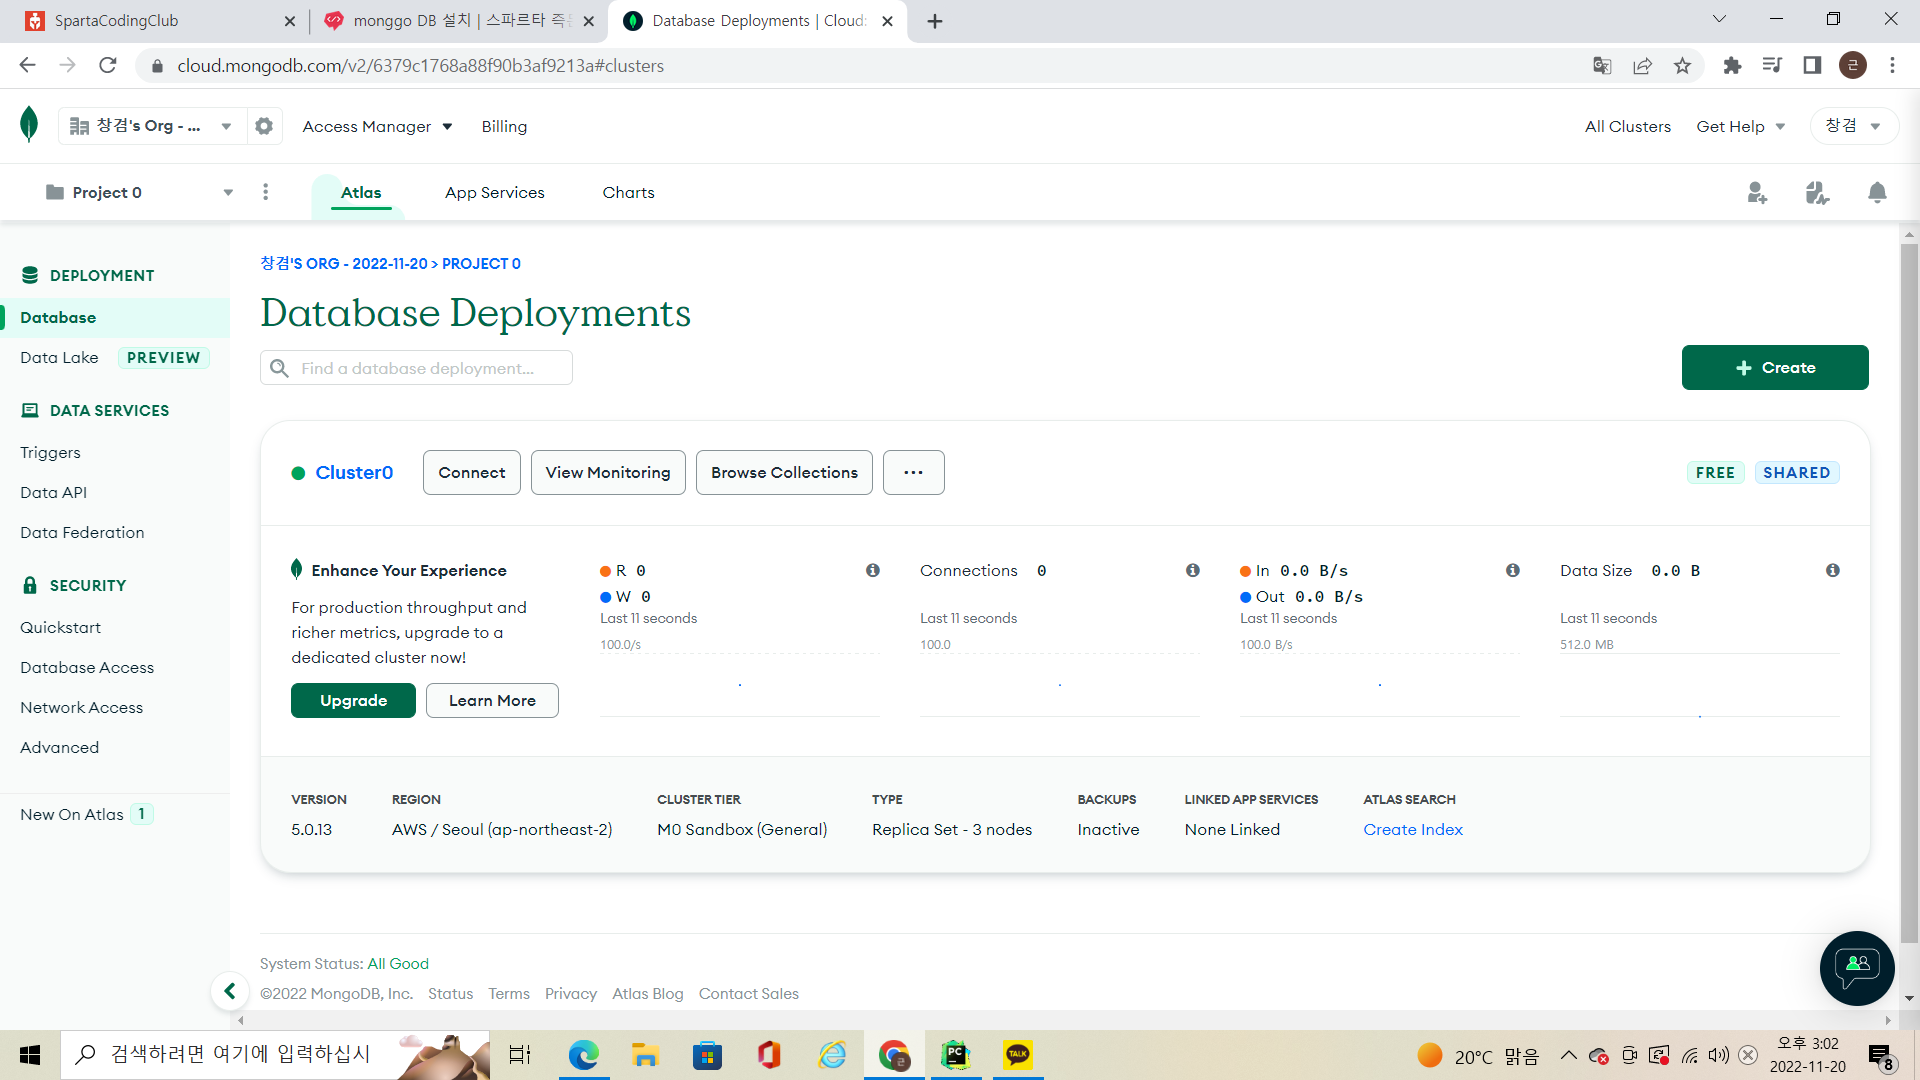Open Triggers in sidebar

50,453
